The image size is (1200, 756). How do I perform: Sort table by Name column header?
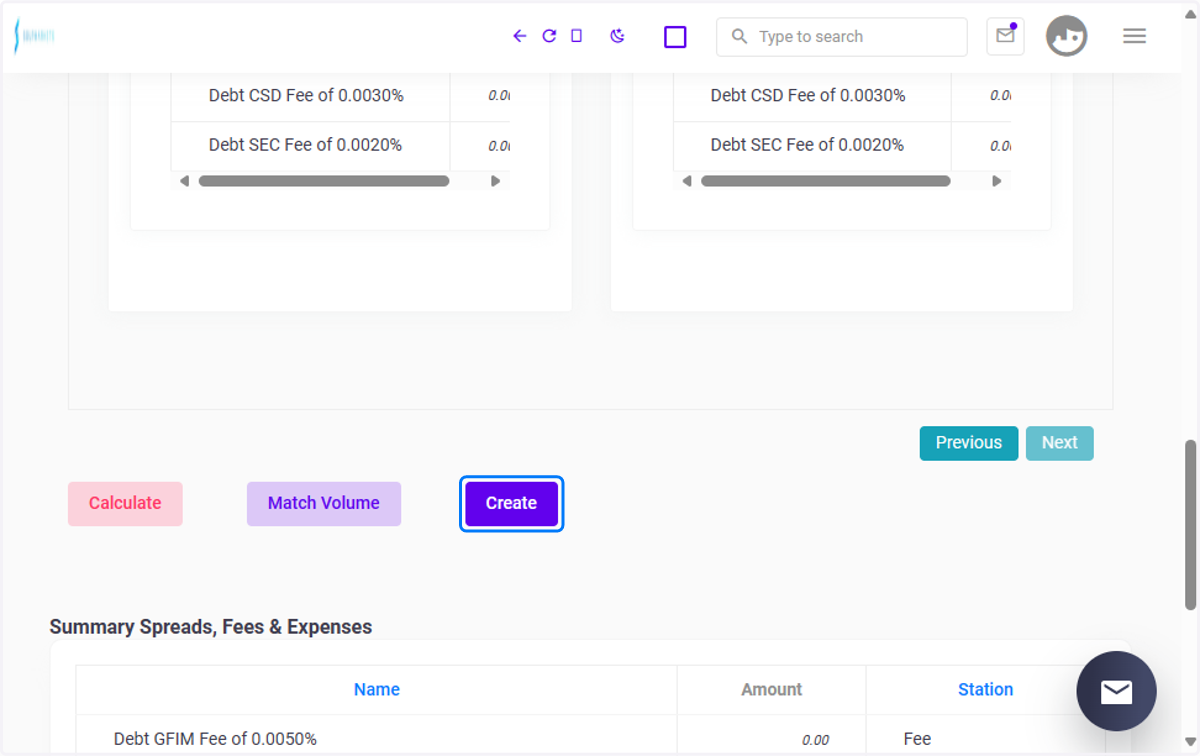pyautogui.click(x=377, y=689)
